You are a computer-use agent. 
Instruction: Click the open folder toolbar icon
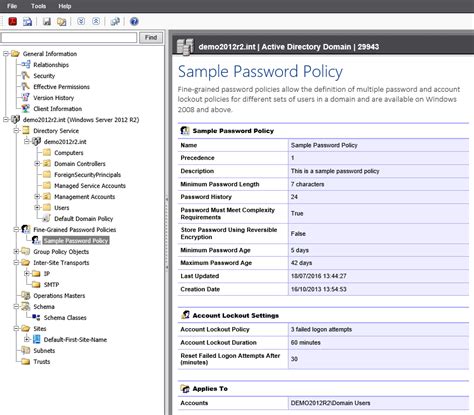62,22
